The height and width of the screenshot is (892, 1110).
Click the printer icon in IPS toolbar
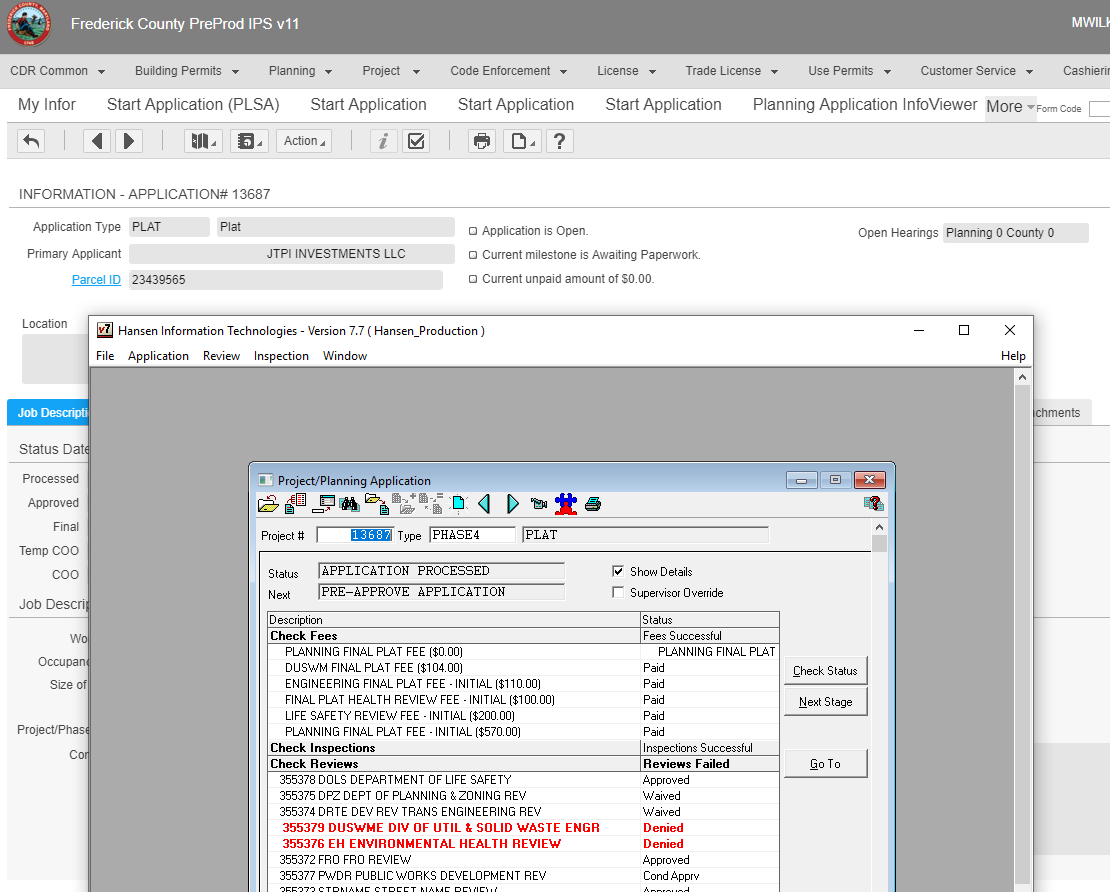[x=482, y=141]
